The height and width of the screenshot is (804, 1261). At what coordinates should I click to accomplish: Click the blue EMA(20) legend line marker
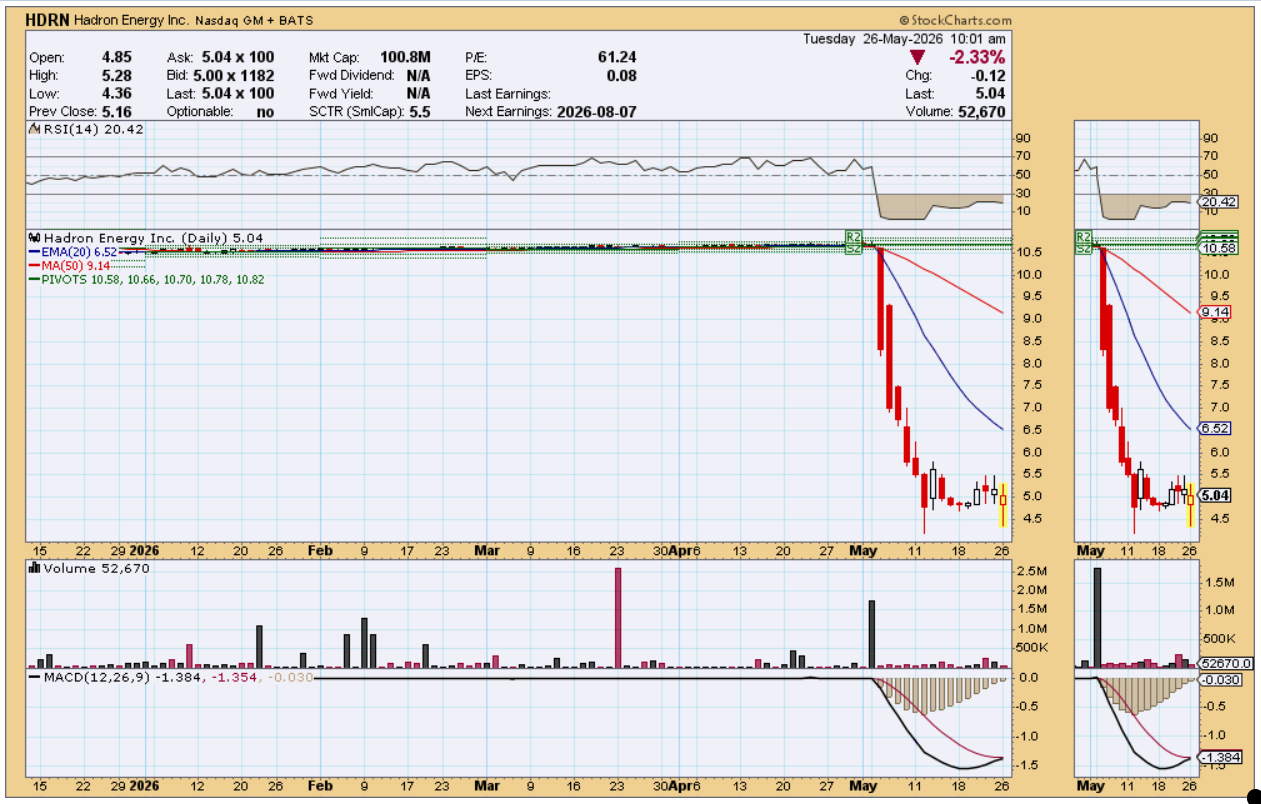pyautogui.click(x=34, y=252)
